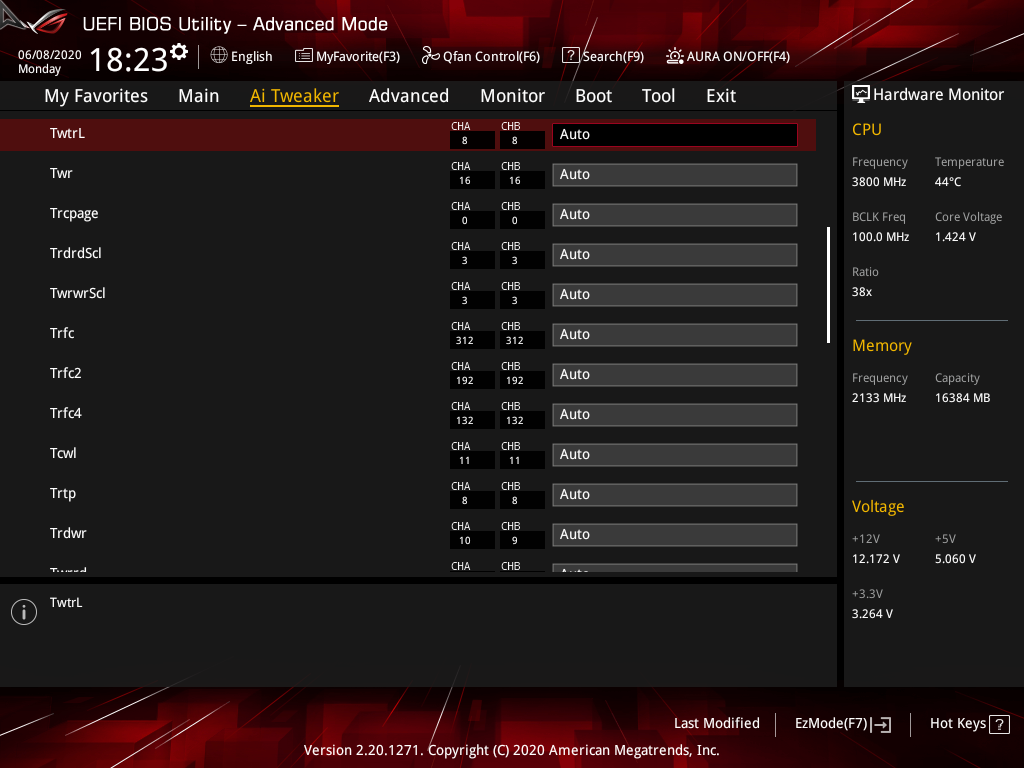Select the TwrwrScl Auto field

[675, 295]
